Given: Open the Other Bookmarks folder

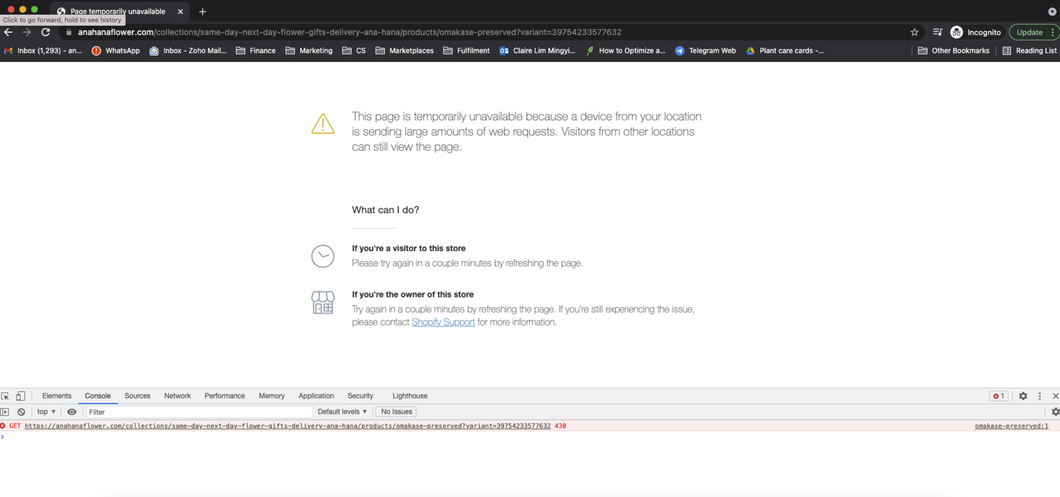Looking at the screenshot, I should 953,50.
